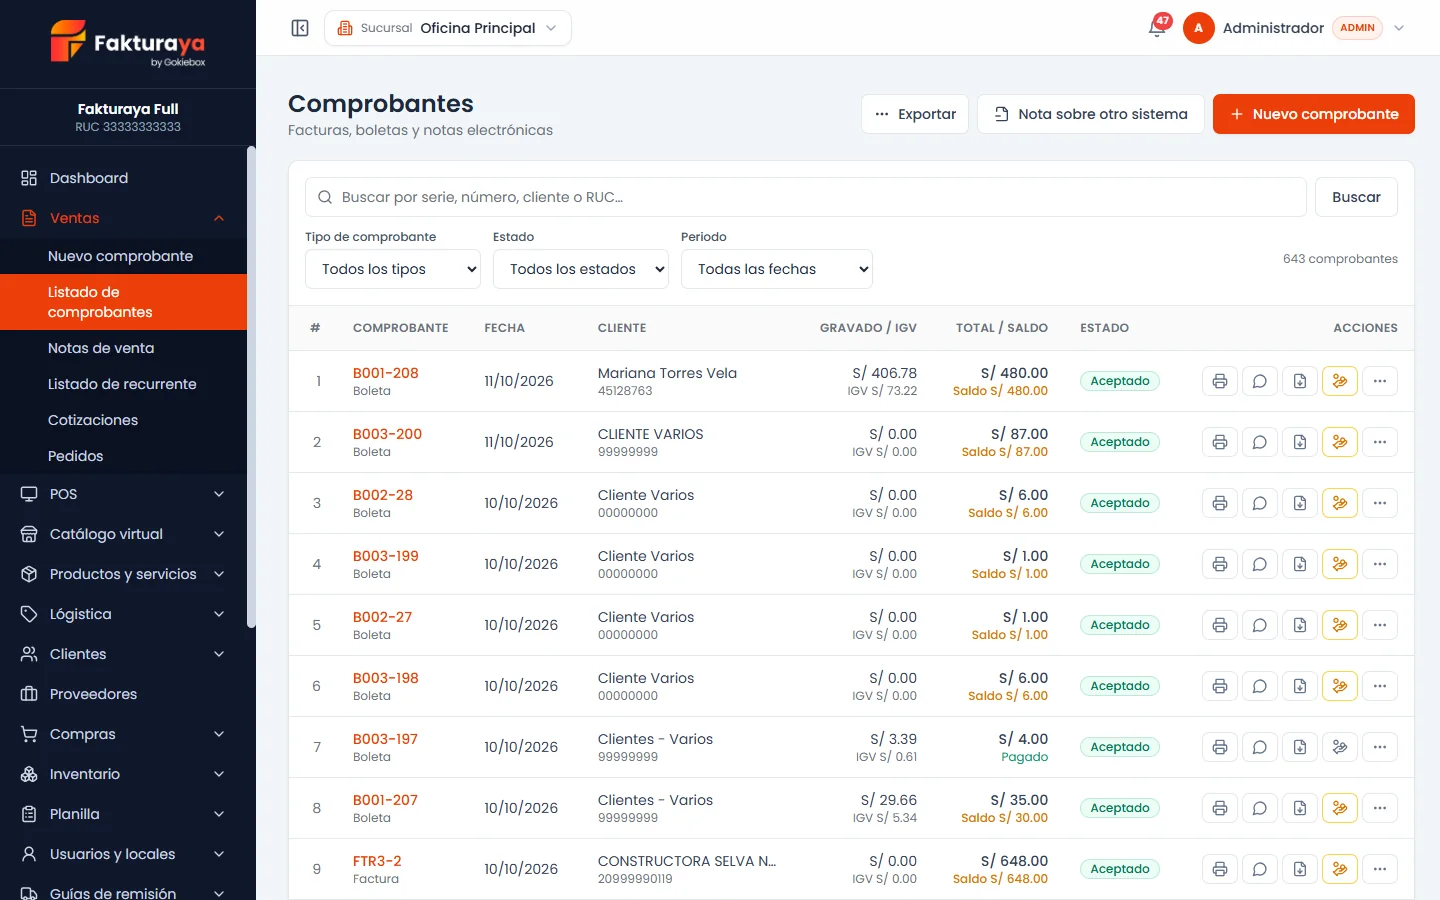Screen dimensions: 1440x900
Task: Click the Buscar button
Action: [1356, 197]
